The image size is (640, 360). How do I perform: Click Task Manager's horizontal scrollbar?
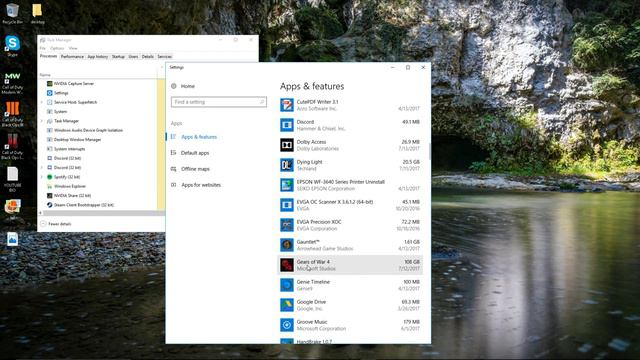(x=104, y=213)
